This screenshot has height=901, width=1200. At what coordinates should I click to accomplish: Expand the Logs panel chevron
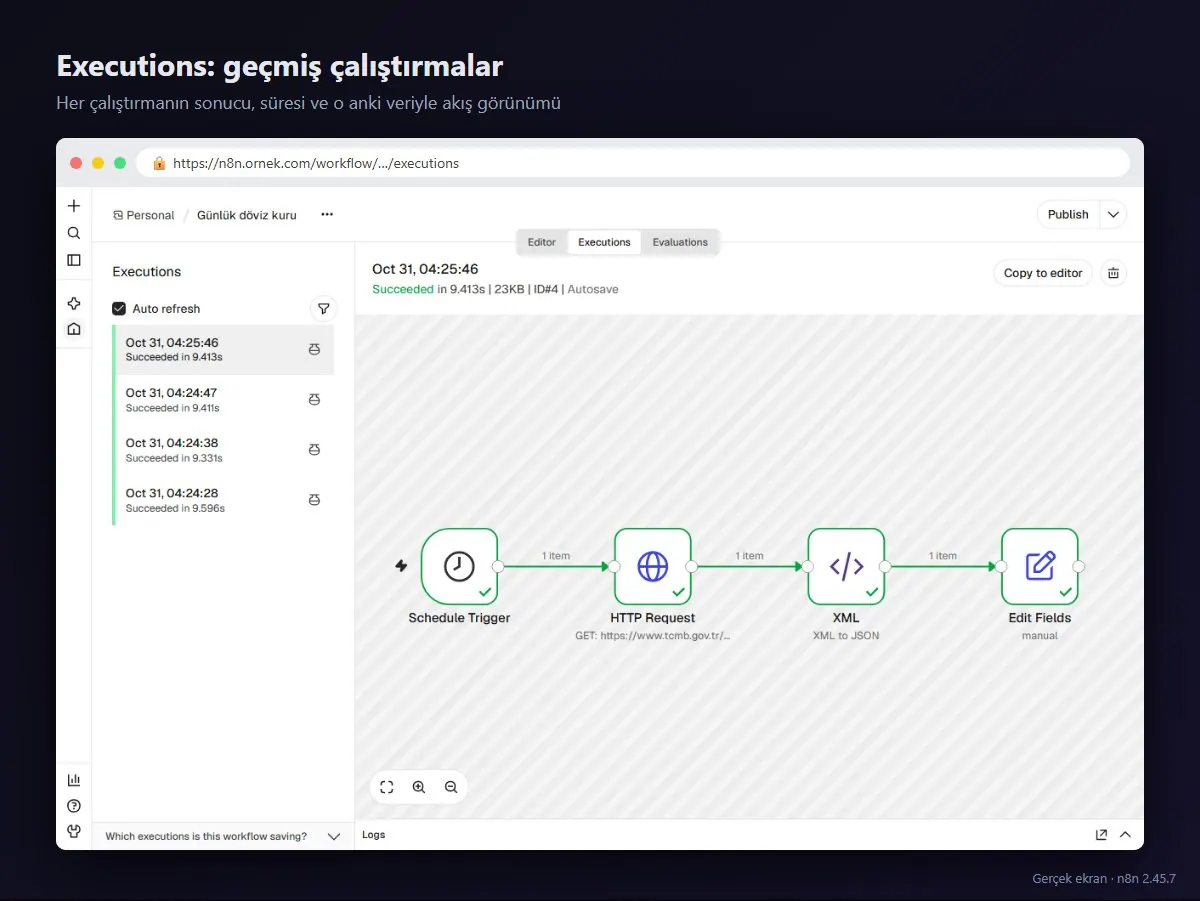point(1125,834)
